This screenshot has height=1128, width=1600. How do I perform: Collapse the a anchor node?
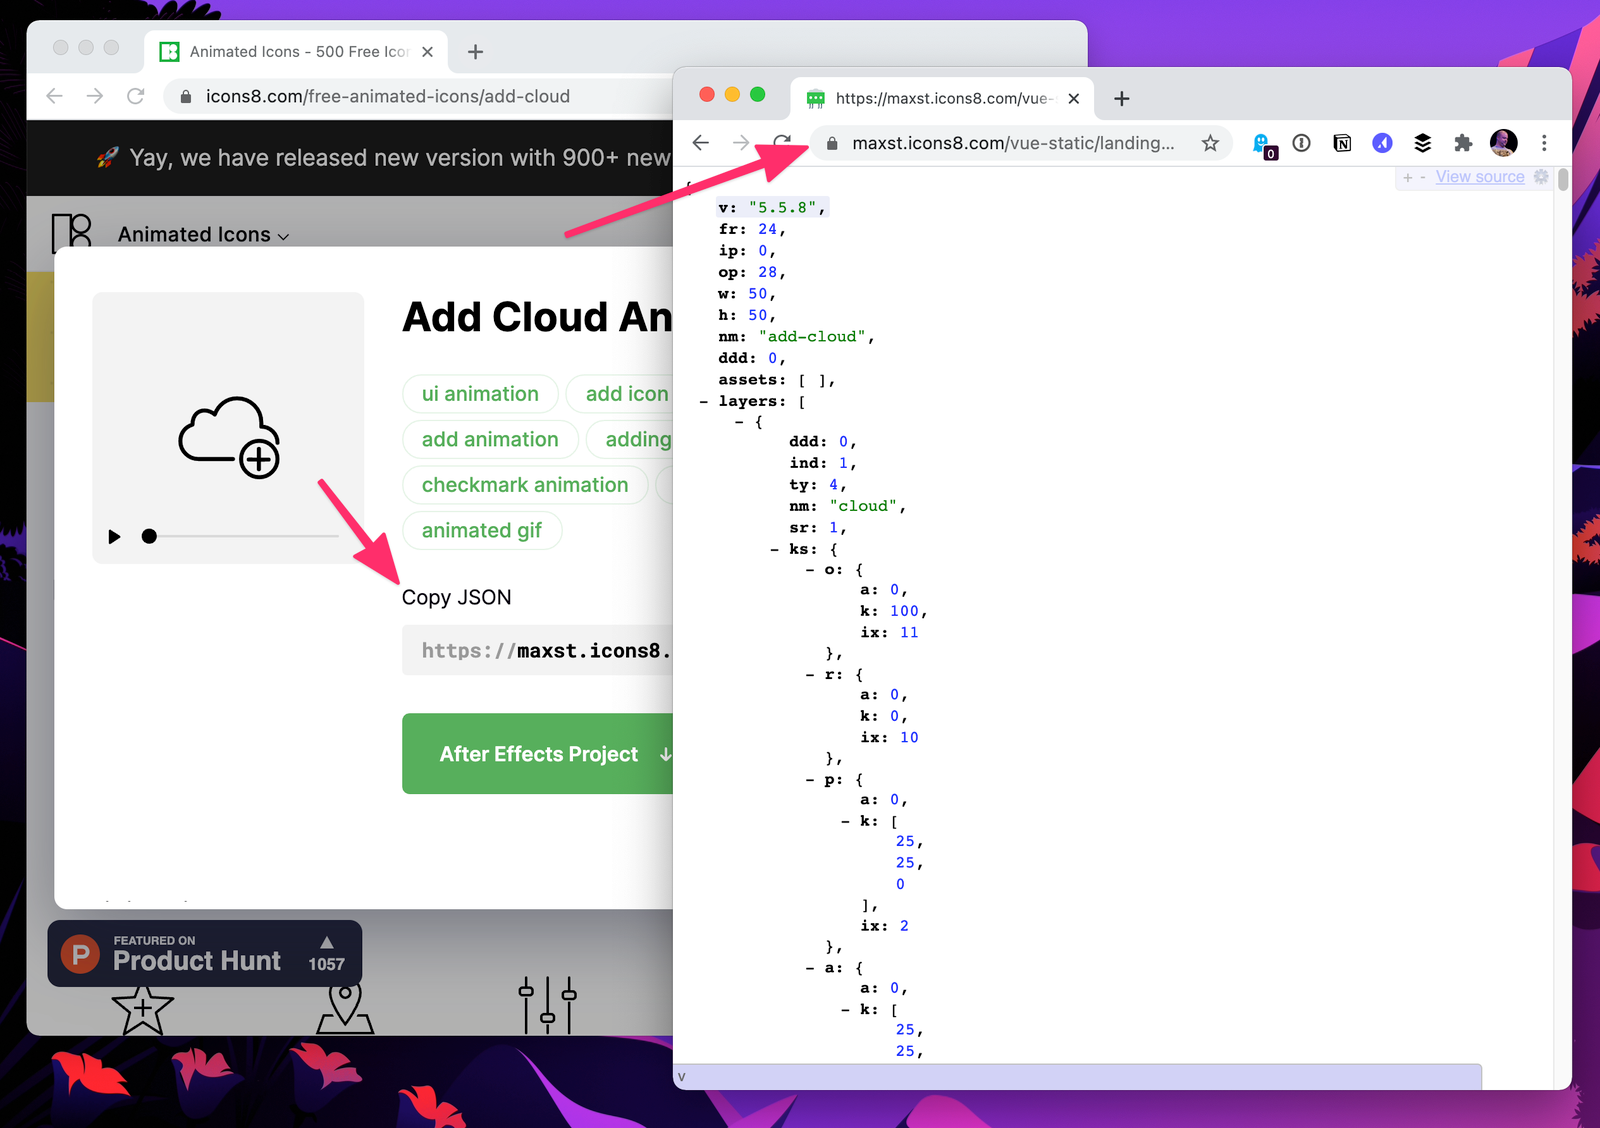pos(810,968)
